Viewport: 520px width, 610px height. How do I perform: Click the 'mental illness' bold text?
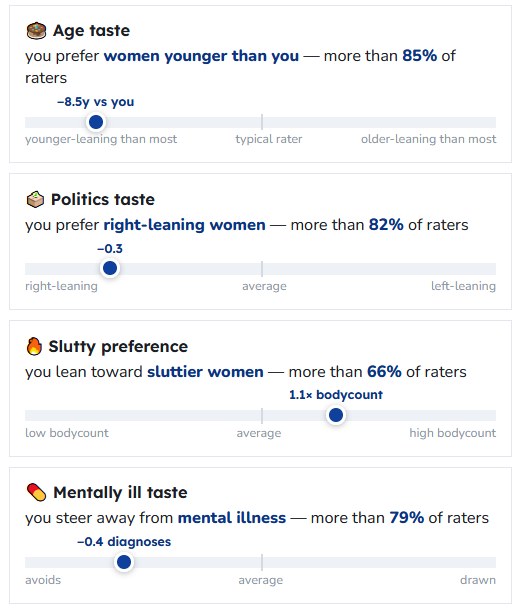pos(232,518)
